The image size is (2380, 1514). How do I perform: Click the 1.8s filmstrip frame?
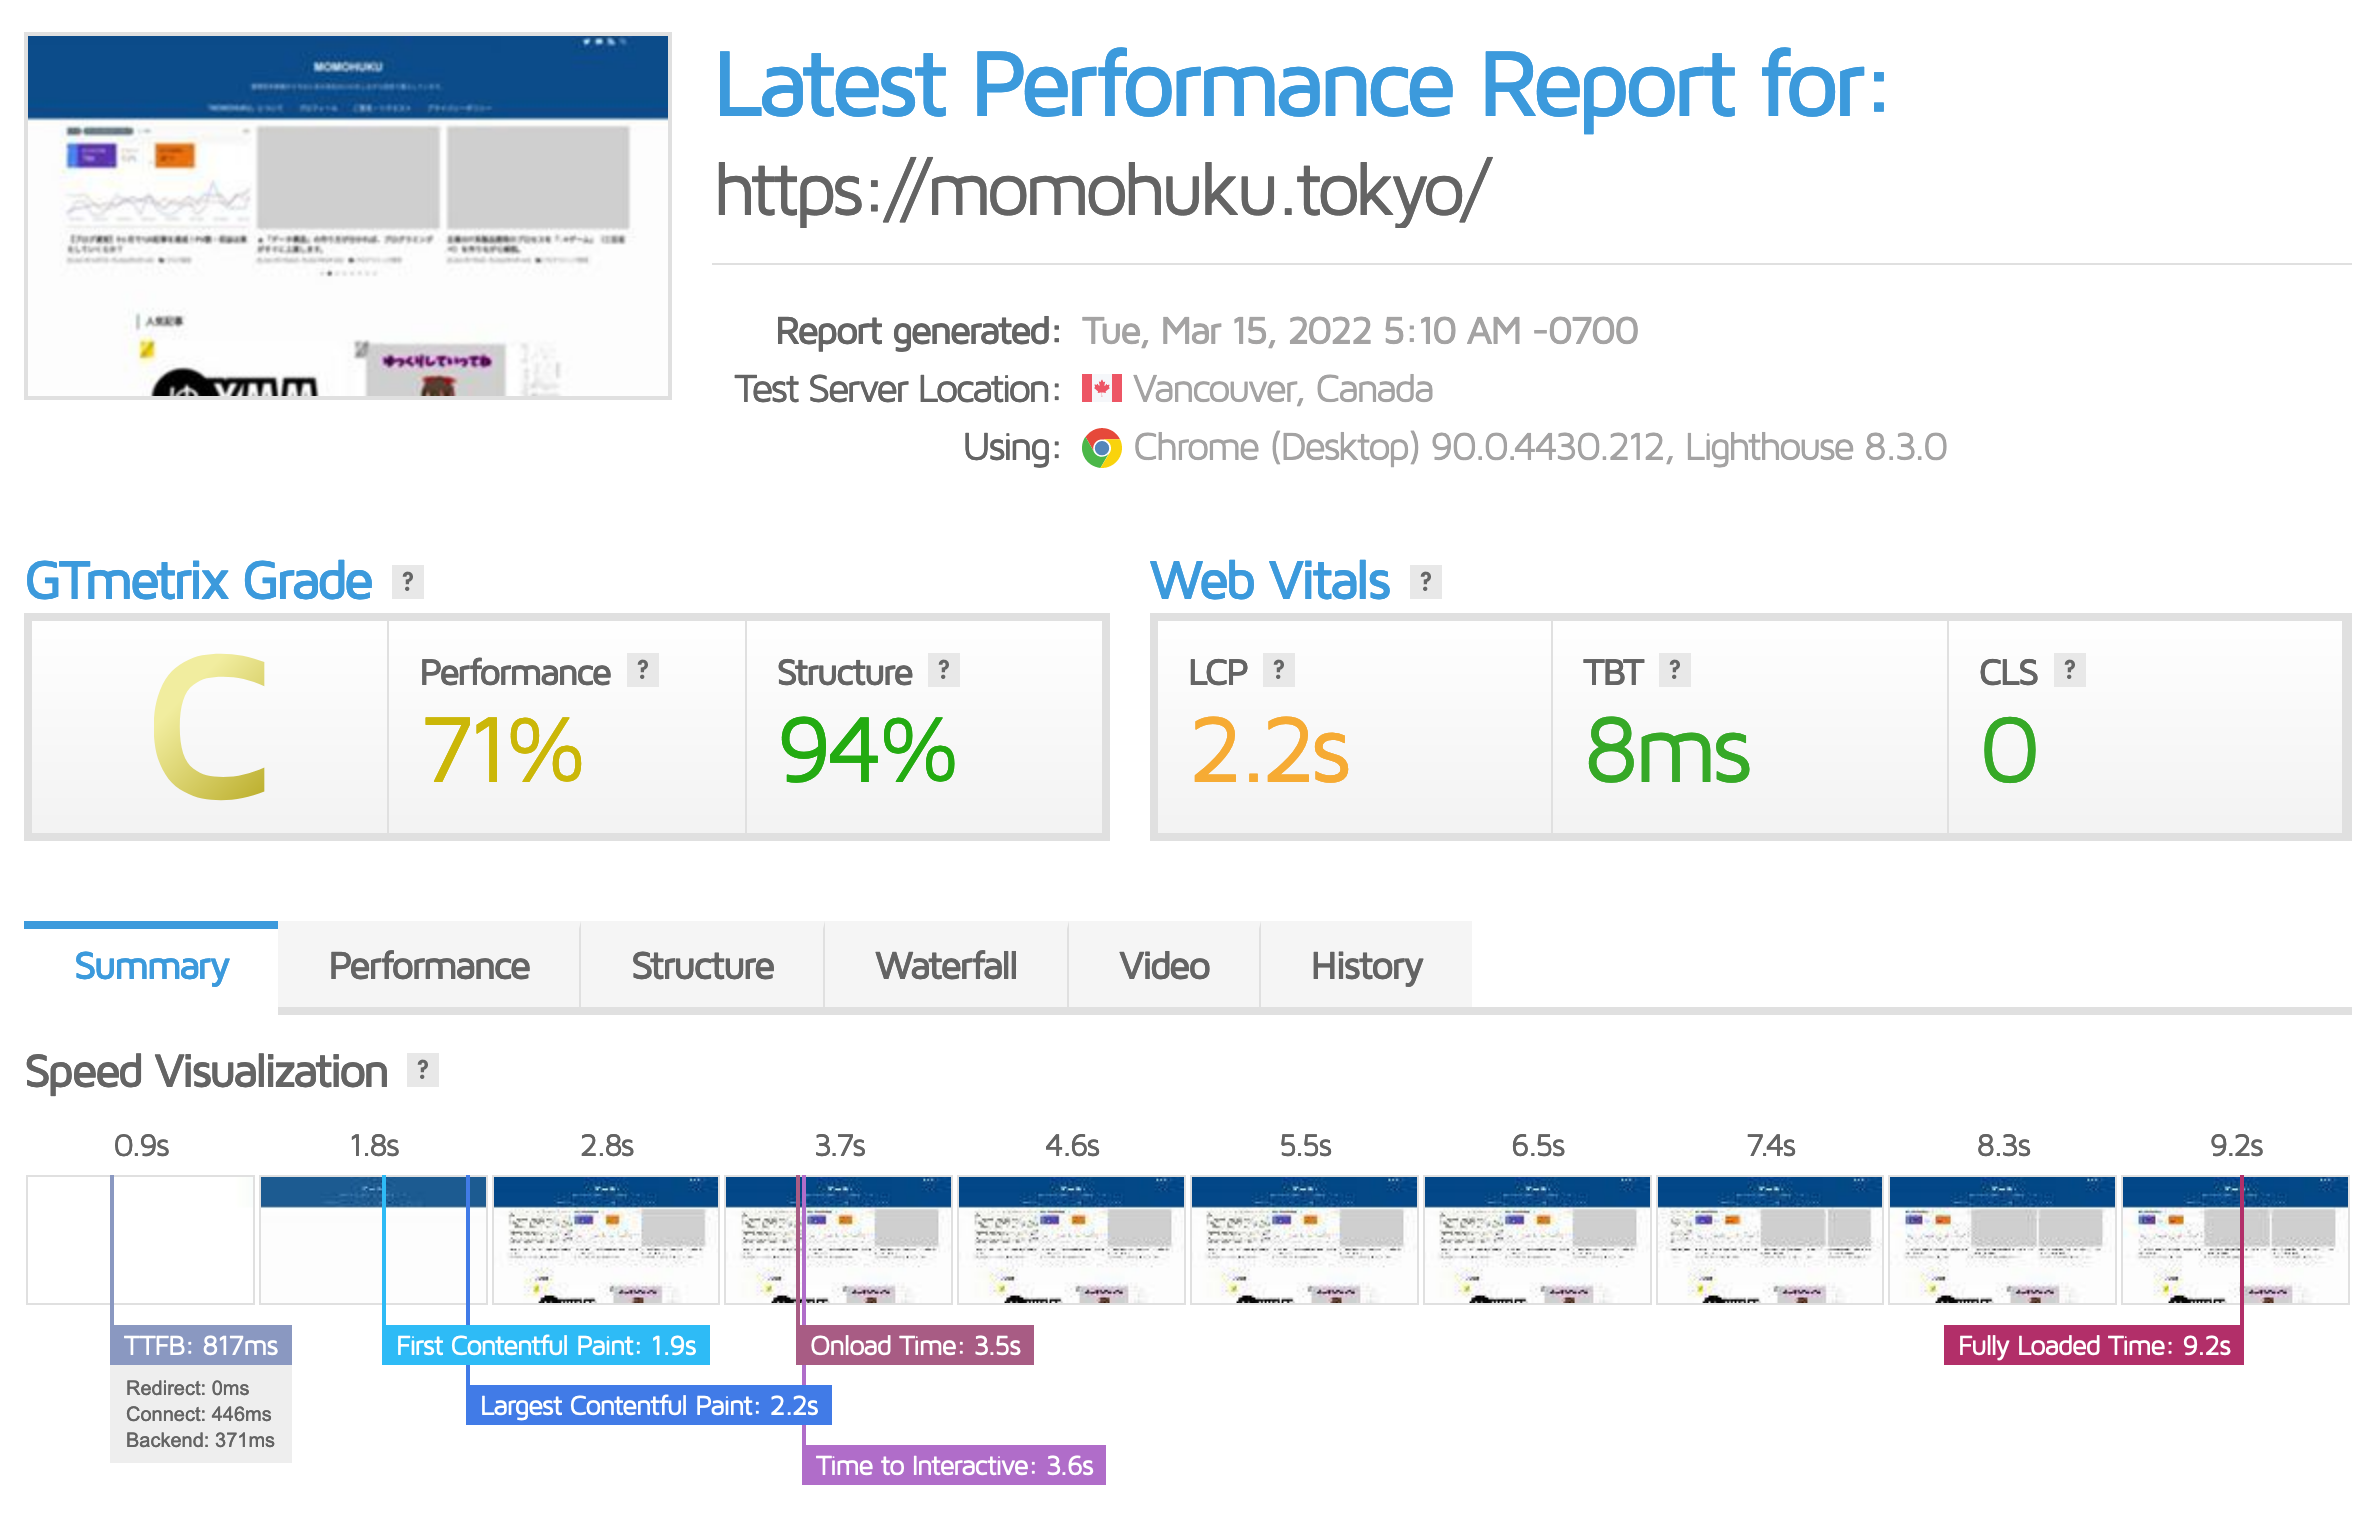[373, 1240]
